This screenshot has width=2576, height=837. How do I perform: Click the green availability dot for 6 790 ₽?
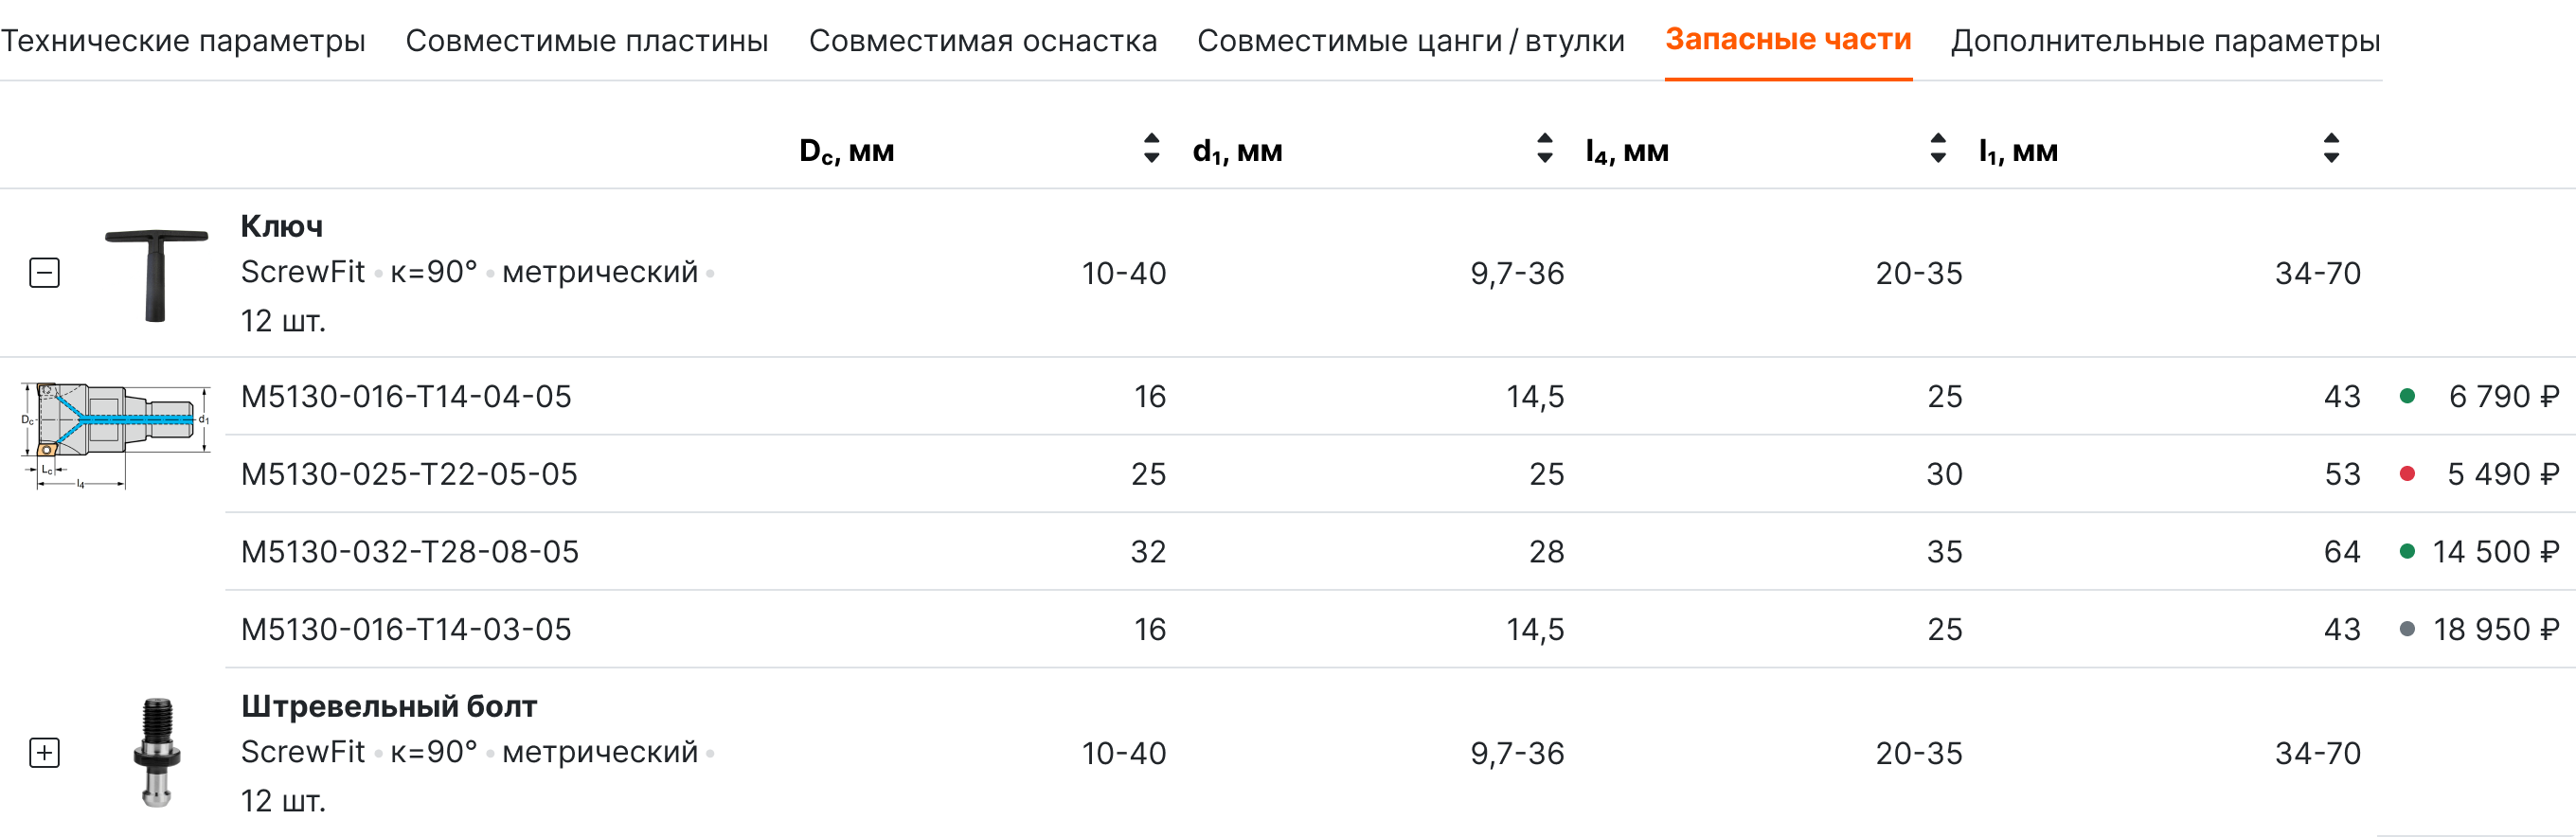point(2407,396)
